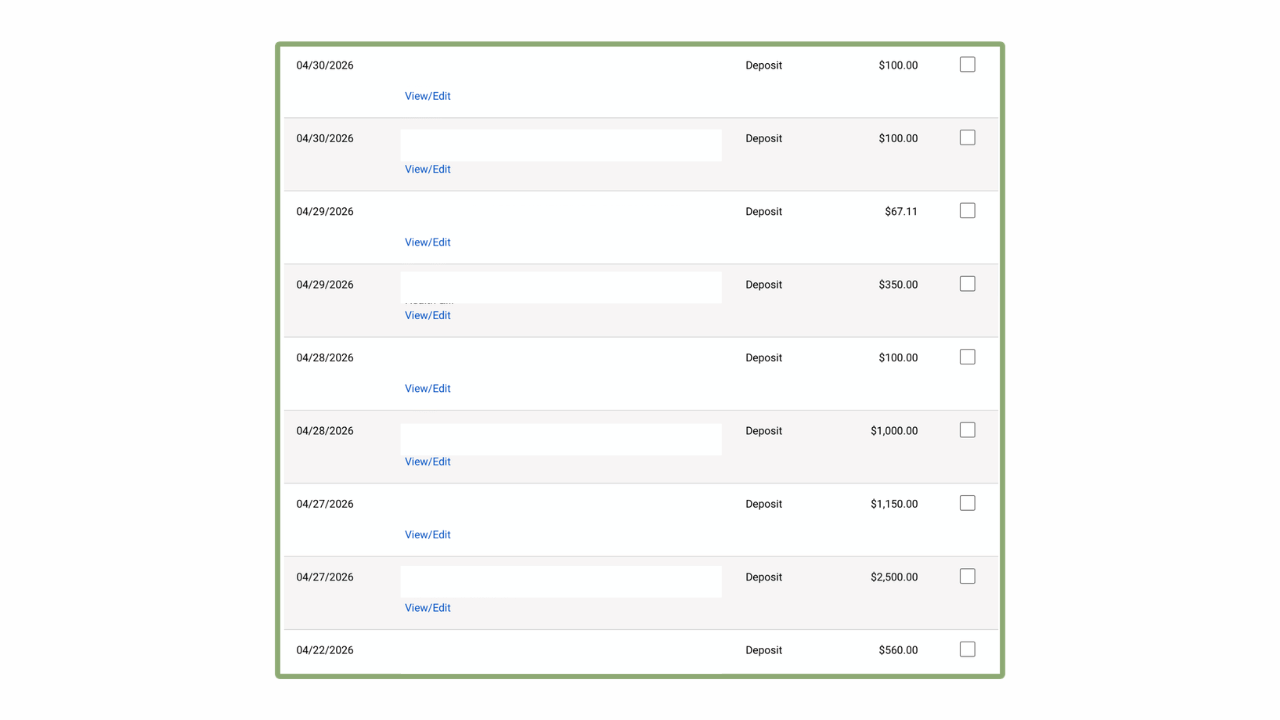
Task: Select the 04/27/2026 date on the $1,150.00 row
Action: pos(325,503)
